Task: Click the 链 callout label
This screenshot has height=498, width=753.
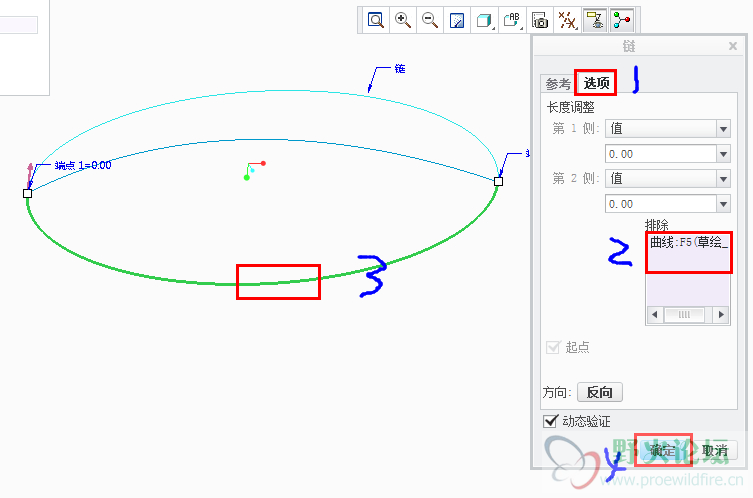Action: pyautogui.click(x=400, y=69)
